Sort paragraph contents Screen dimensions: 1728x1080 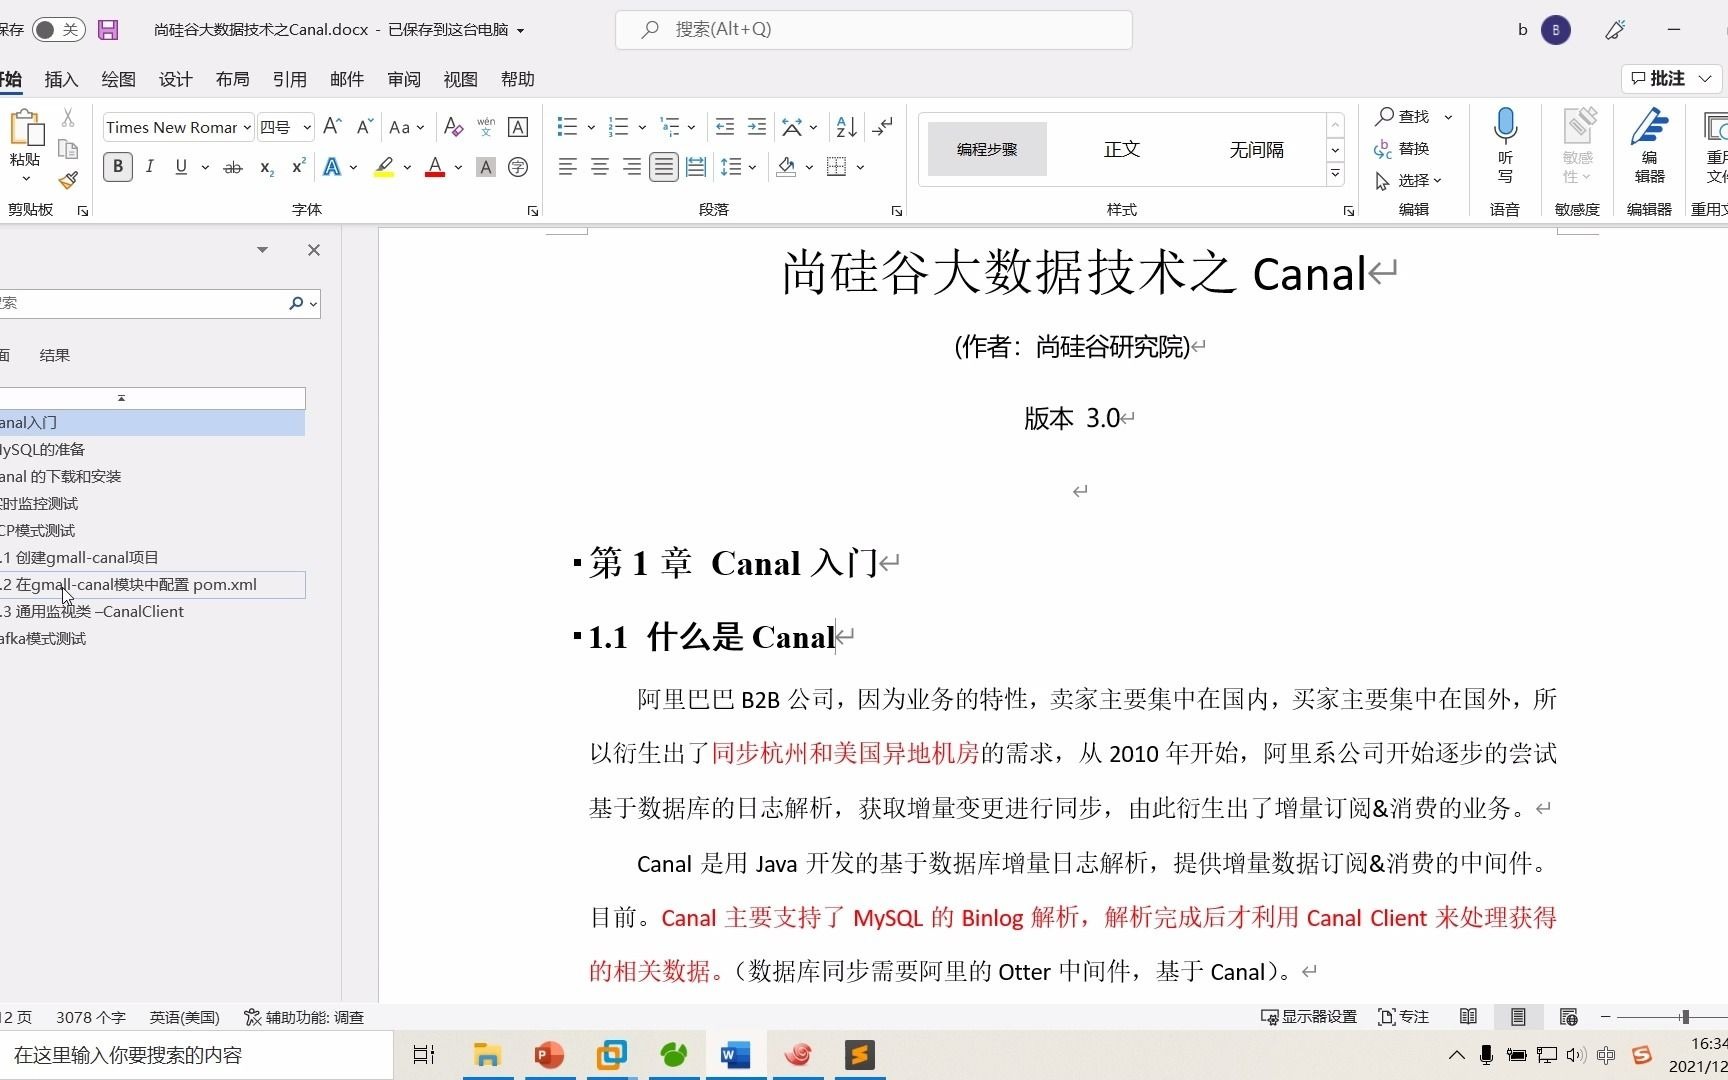846,127
